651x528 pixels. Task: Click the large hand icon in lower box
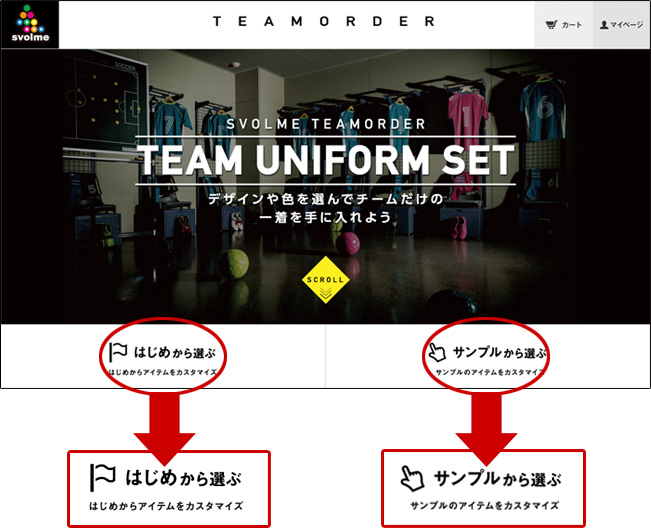tap(412, 478)
